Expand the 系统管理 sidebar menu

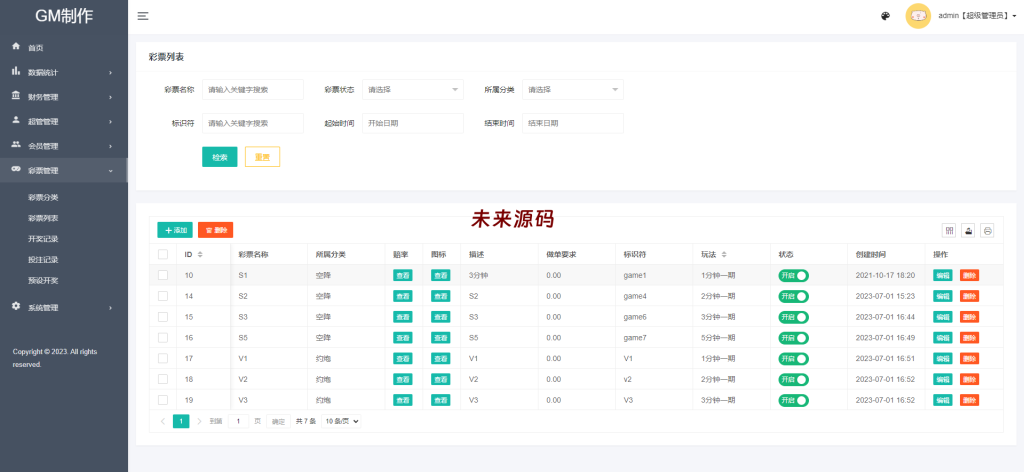pyautogui.click(x=63, y=307)
